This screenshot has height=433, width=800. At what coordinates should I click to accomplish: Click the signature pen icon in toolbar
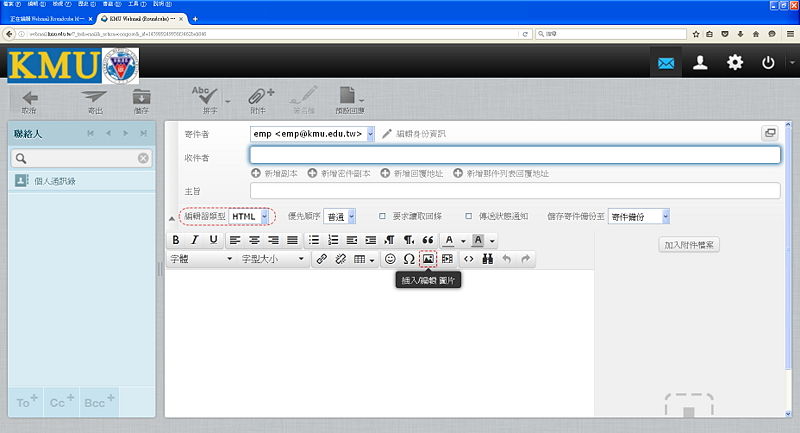[x=304, y=95]
